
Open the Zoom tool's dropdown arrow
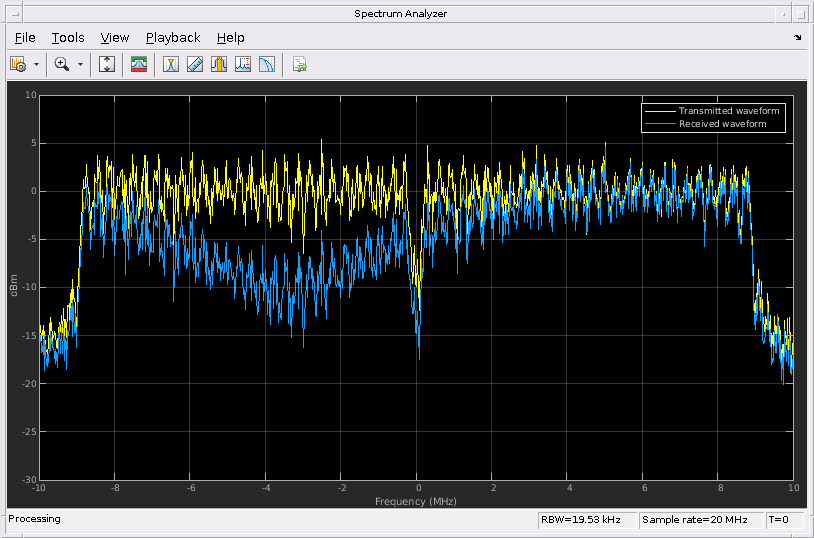pyautogui.click(x=80, y=64)
